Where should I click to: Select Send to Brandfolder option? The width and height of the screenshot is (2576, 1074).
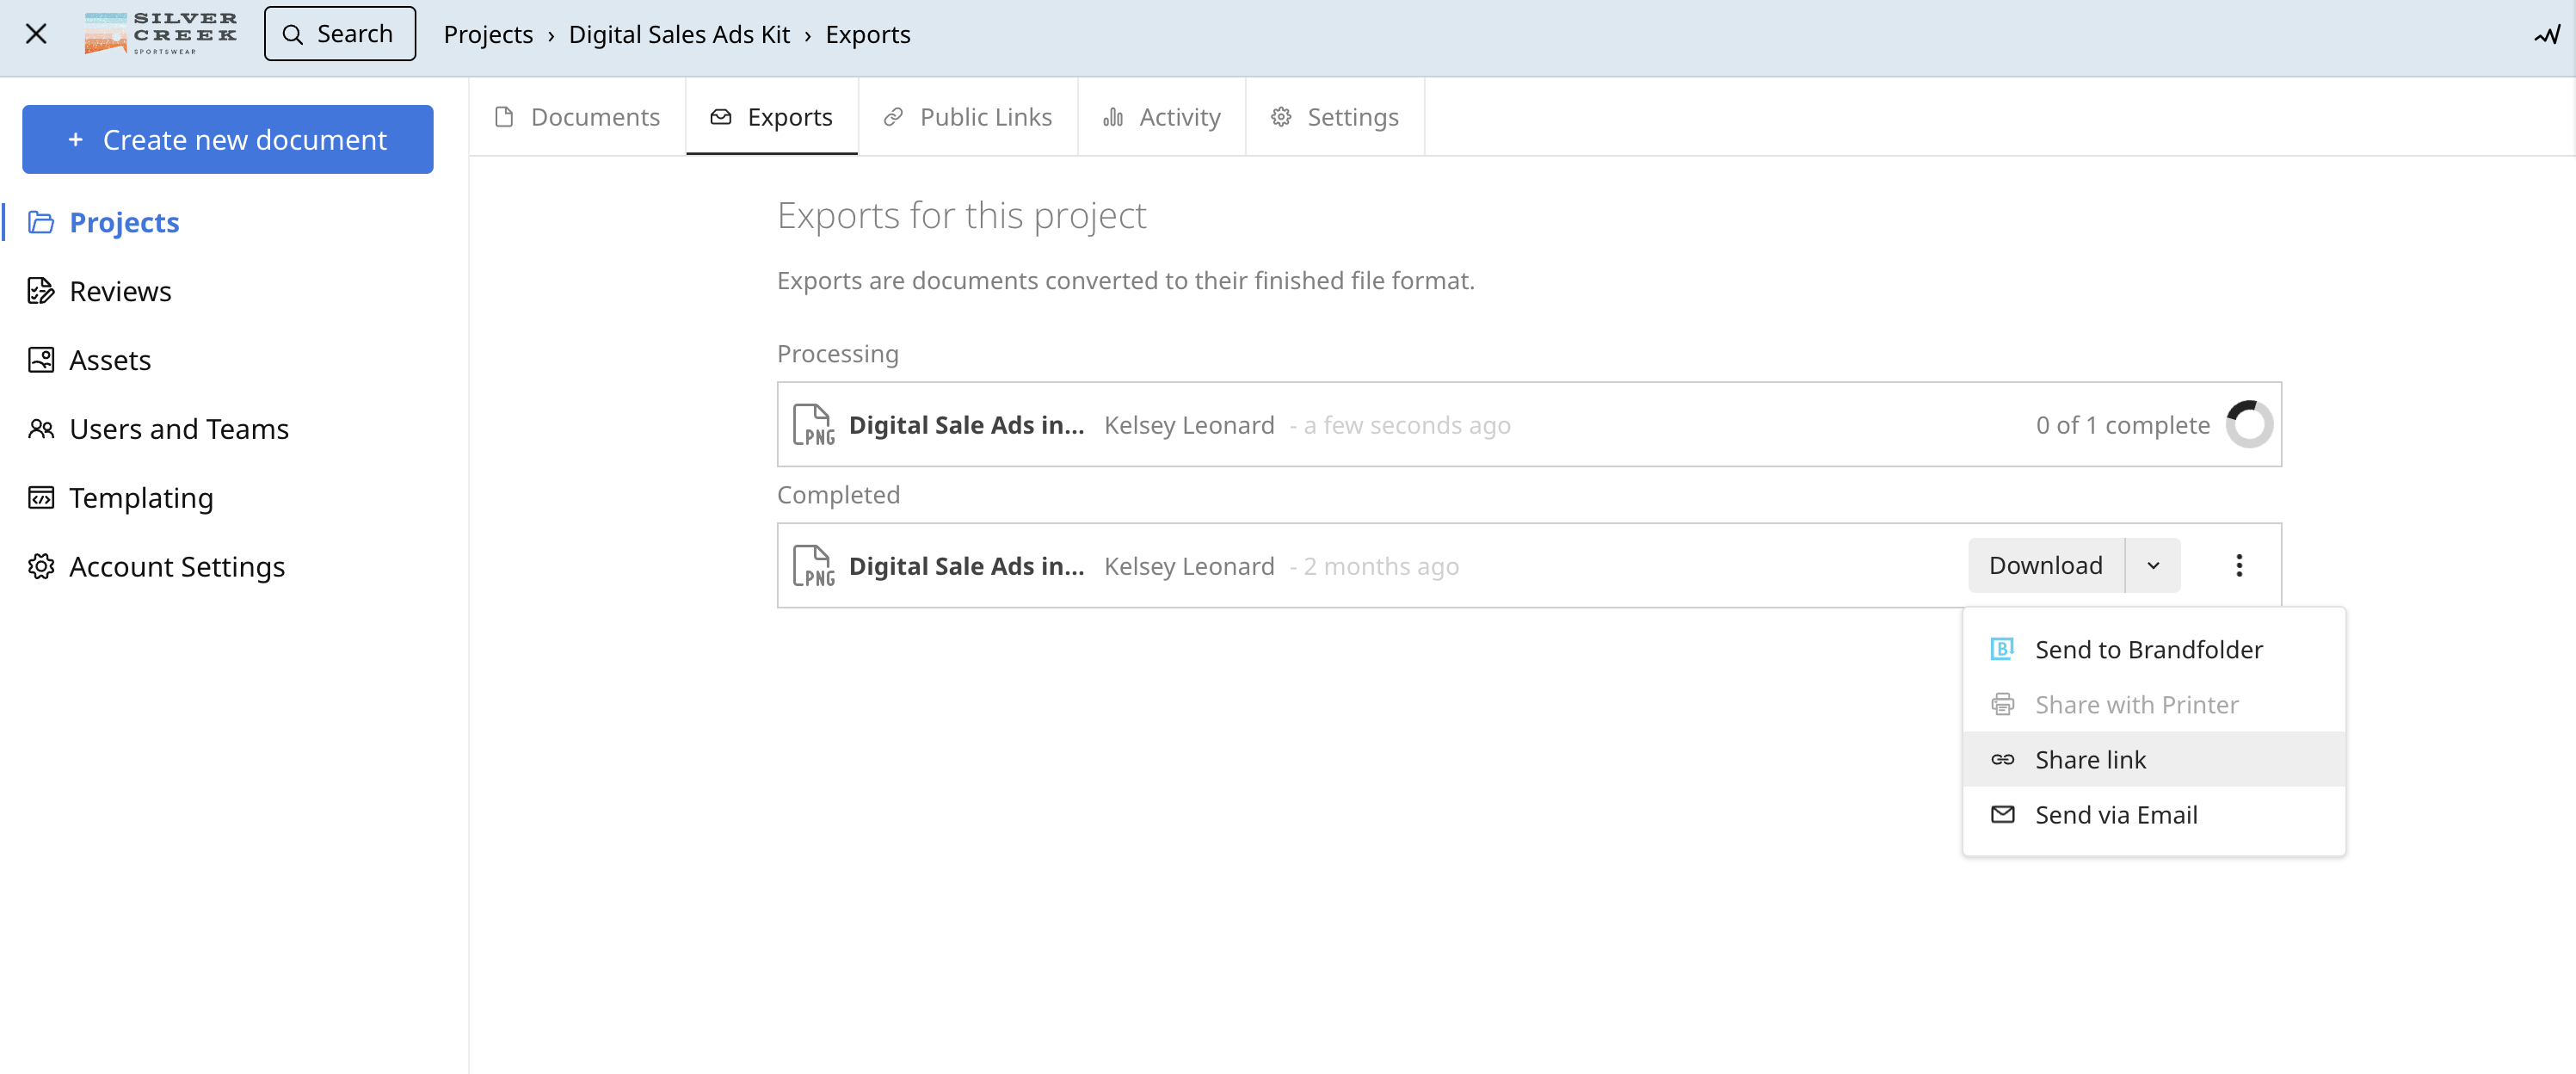(2148, 649)
